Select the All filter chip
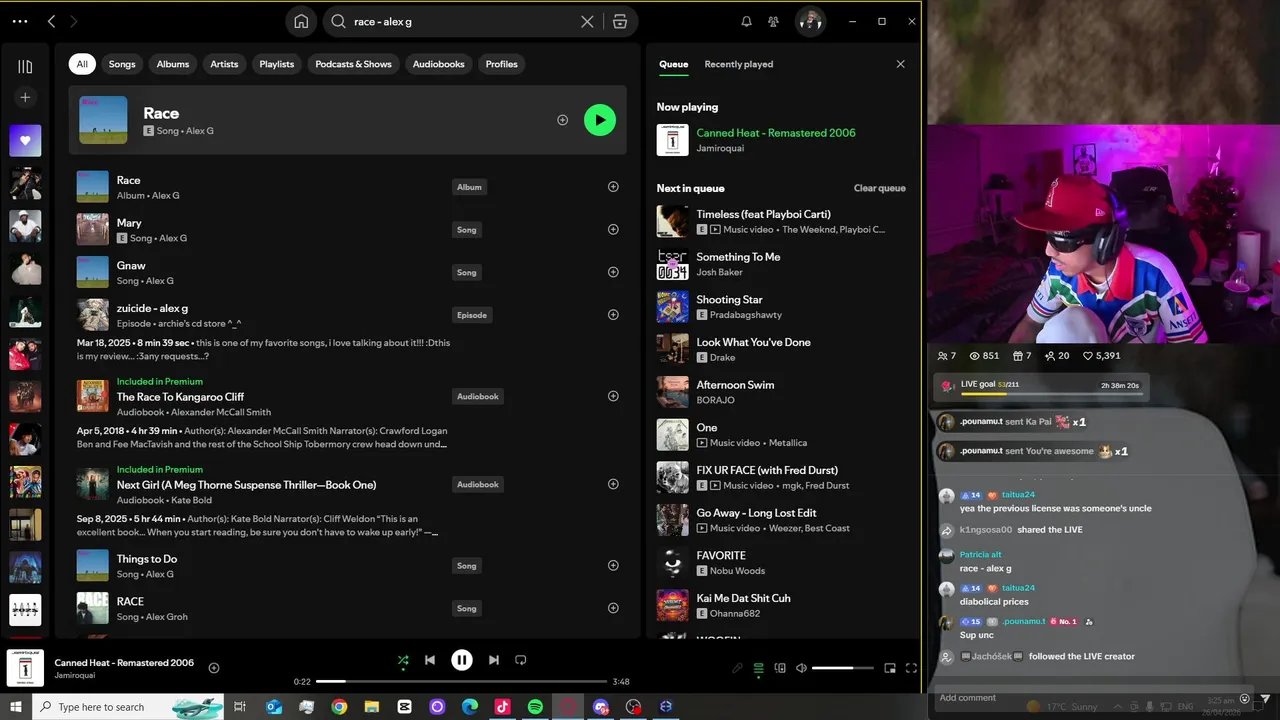This screenshot has width=1280, height=720. point(82,64)
